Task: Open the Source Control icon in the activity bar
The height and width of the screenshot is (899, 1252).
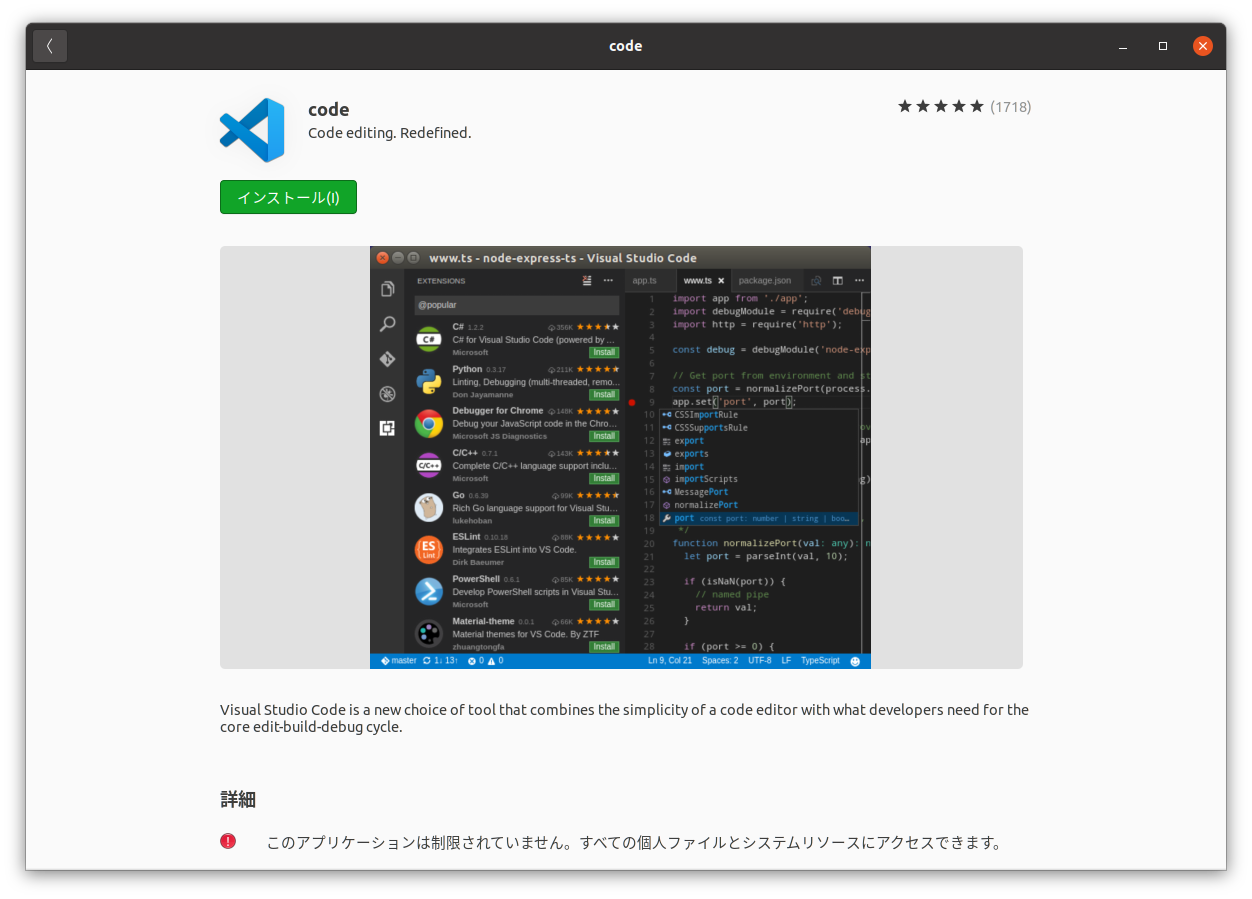Action: point(386,358)
